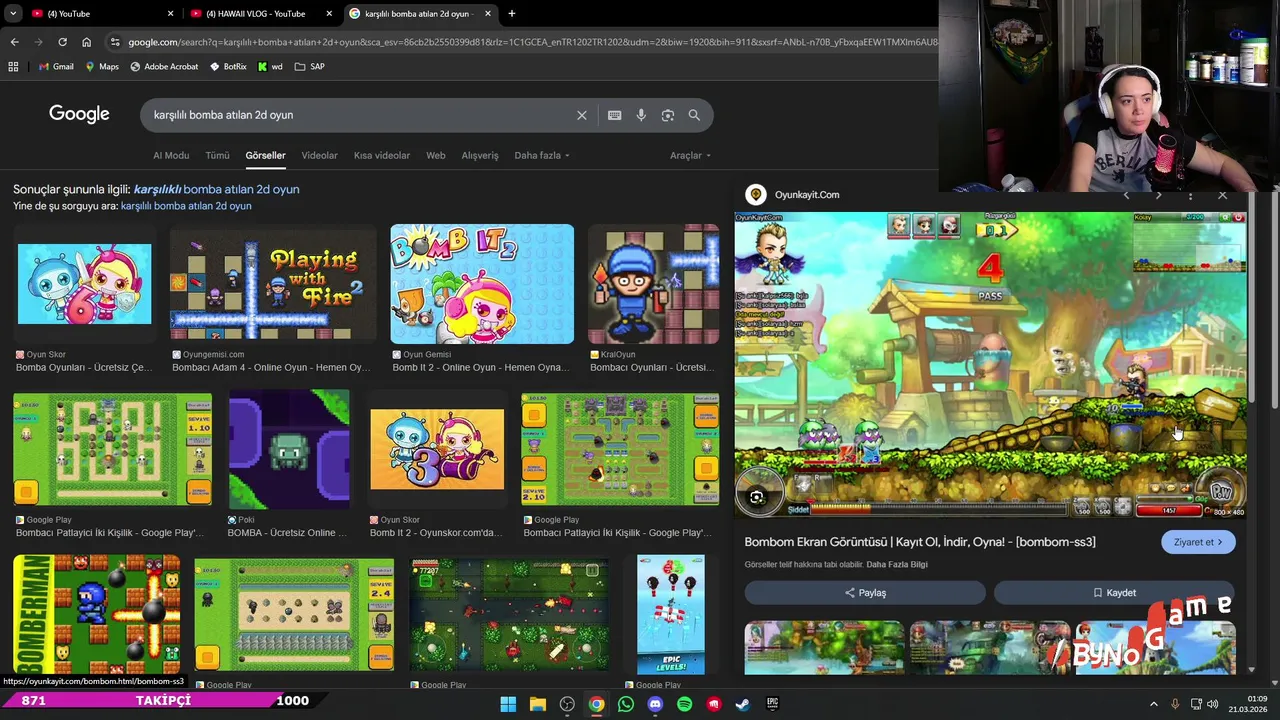The width and height of the screenshot is (1280, 720).
Task: Go to the Chrome home page icon
Action: click(86, 42)
